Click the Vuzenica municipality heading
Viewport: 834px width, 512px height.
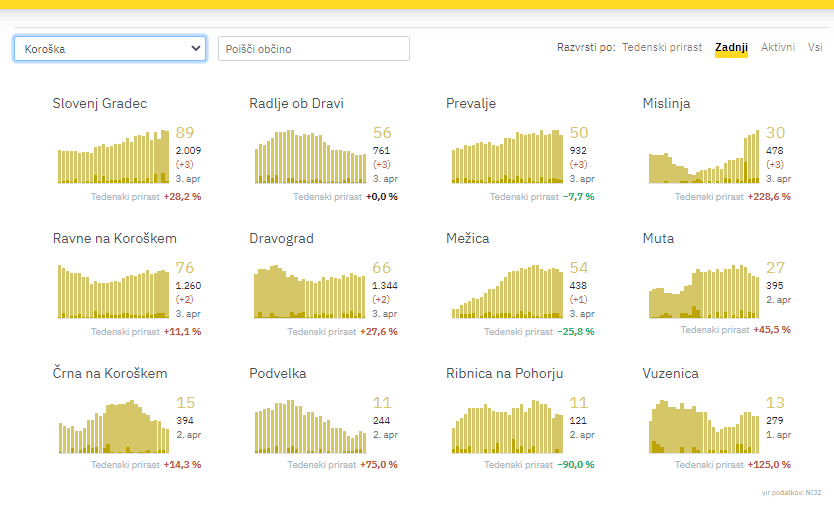click(670, 373)
